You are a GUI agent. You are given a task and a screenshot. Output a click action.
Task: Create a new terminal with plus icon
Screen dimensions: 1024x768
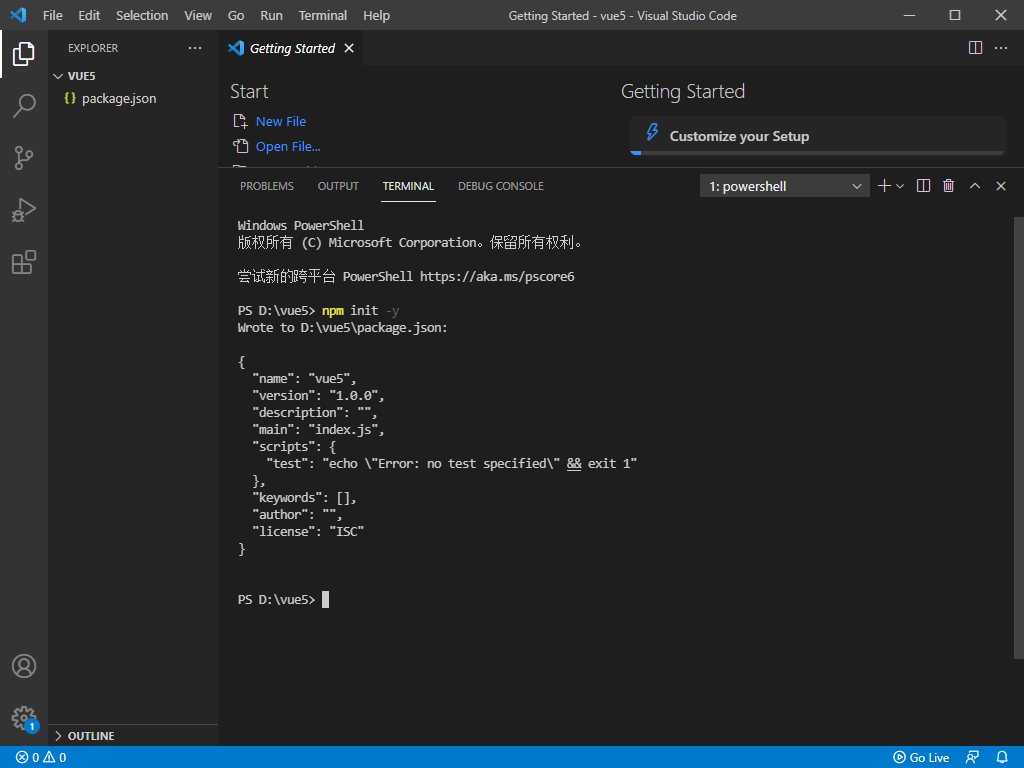coord(884,186)
